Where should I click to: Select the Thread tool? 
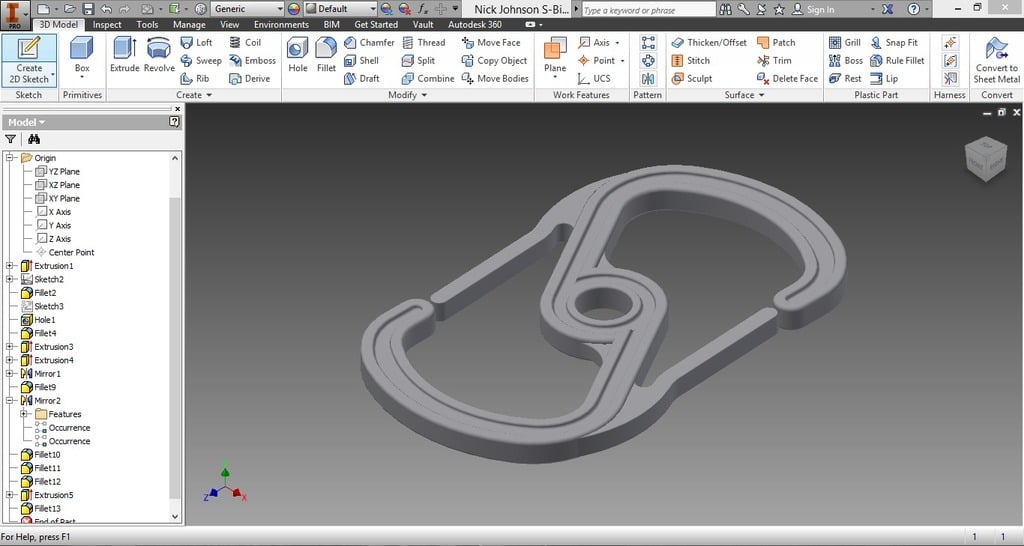[x=424, y=42]
